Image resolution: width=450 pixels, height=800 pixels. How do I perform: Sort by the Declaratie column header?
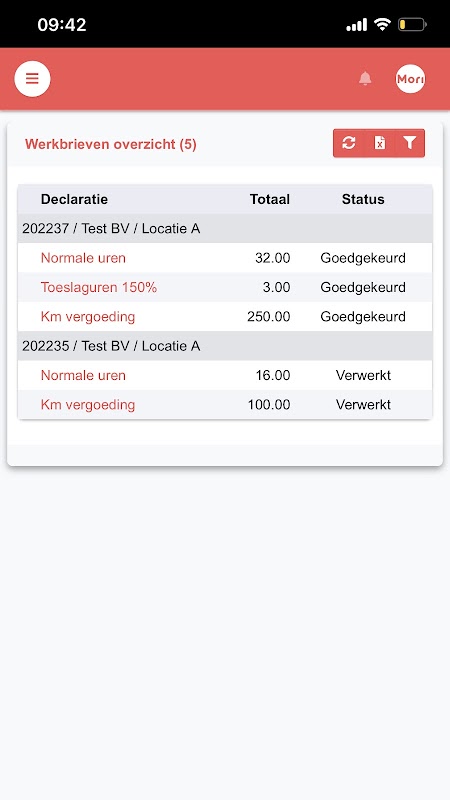74,199
